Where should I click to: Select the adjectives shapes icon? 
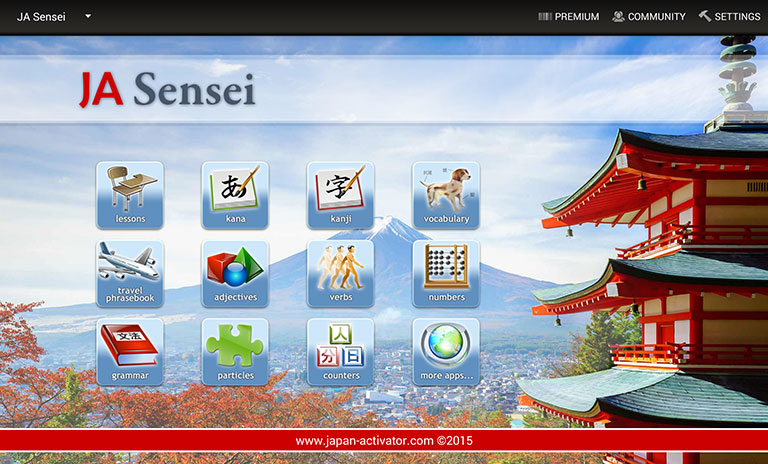click(x=235, y=273)
